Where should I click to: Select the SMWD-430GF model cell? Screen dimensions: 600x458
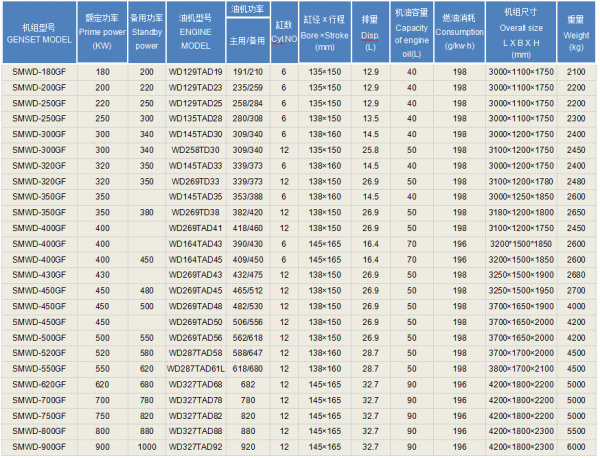pos(39,275)
